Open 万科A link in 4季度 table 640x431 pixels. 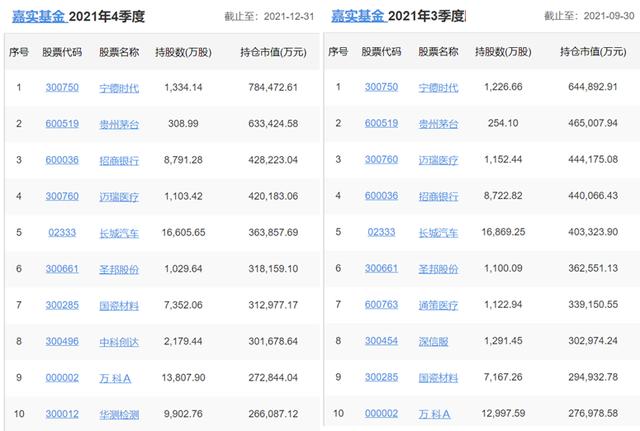point(115,379)
